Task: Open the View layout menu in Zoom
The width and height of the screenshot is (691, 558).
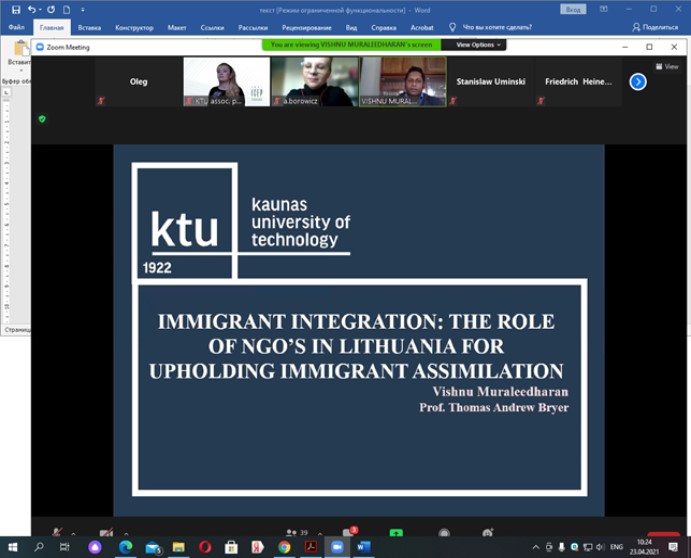Action: point(667,66)
